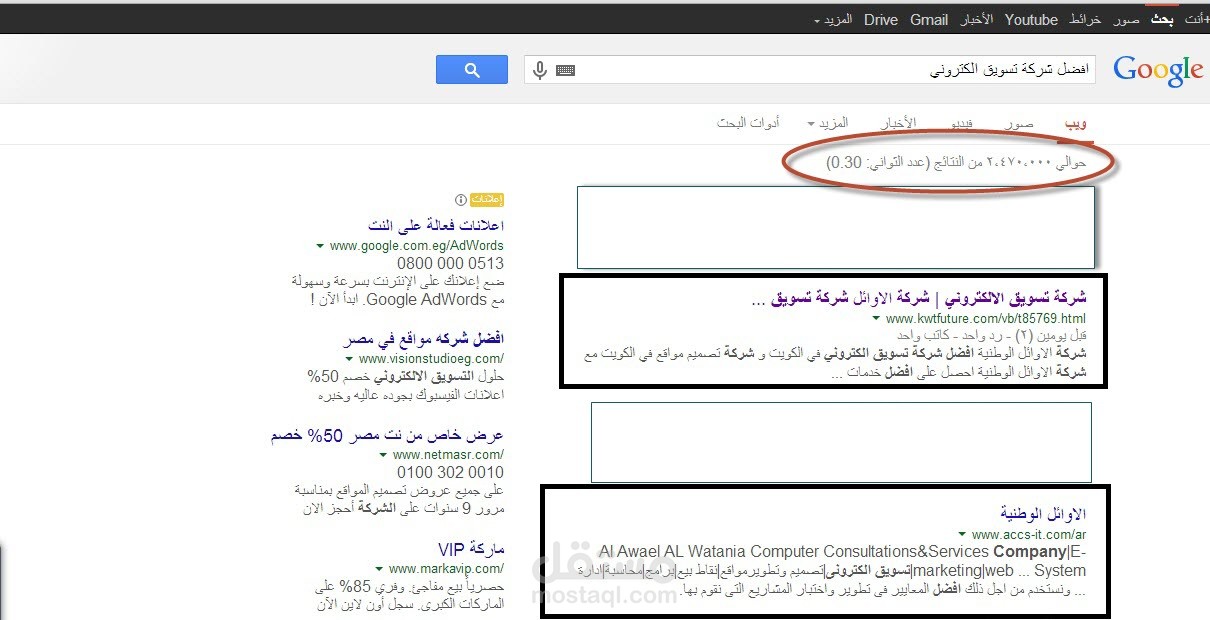Click the phone number 0800 000 0513
This screenshot has width=1210, height=620.
(450, 264)
